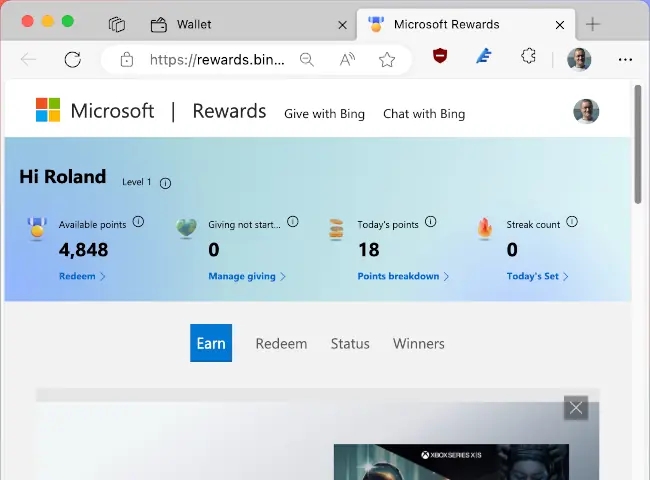Close the Wallet tab

click(342, 25)
